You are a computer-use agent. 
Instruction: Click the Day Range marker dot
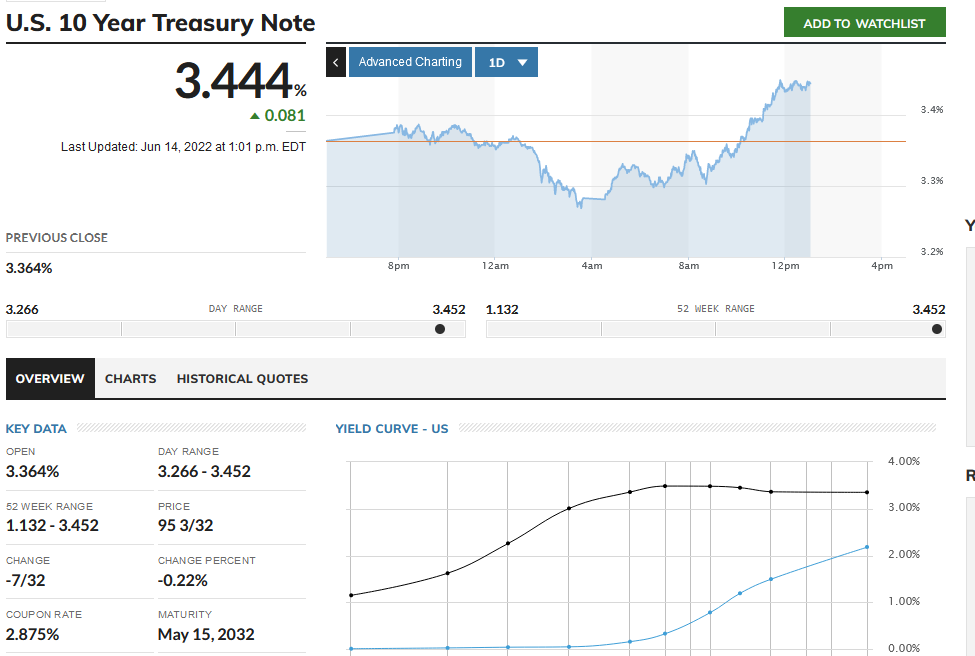coord(440,329)
